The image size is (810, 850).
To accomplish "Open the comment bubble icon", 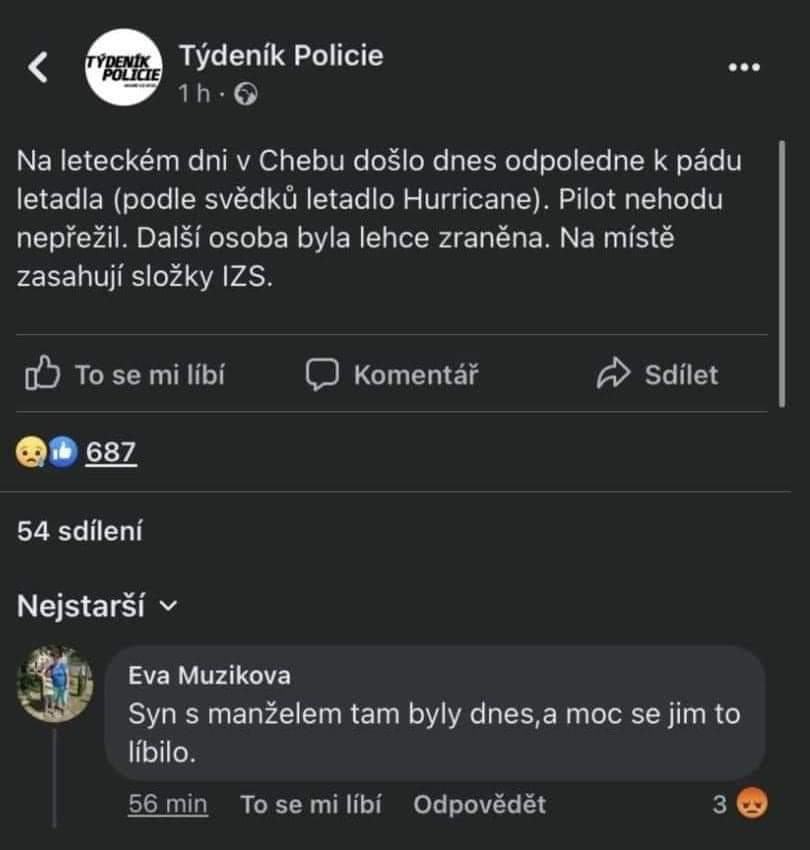I will point(322,374).
